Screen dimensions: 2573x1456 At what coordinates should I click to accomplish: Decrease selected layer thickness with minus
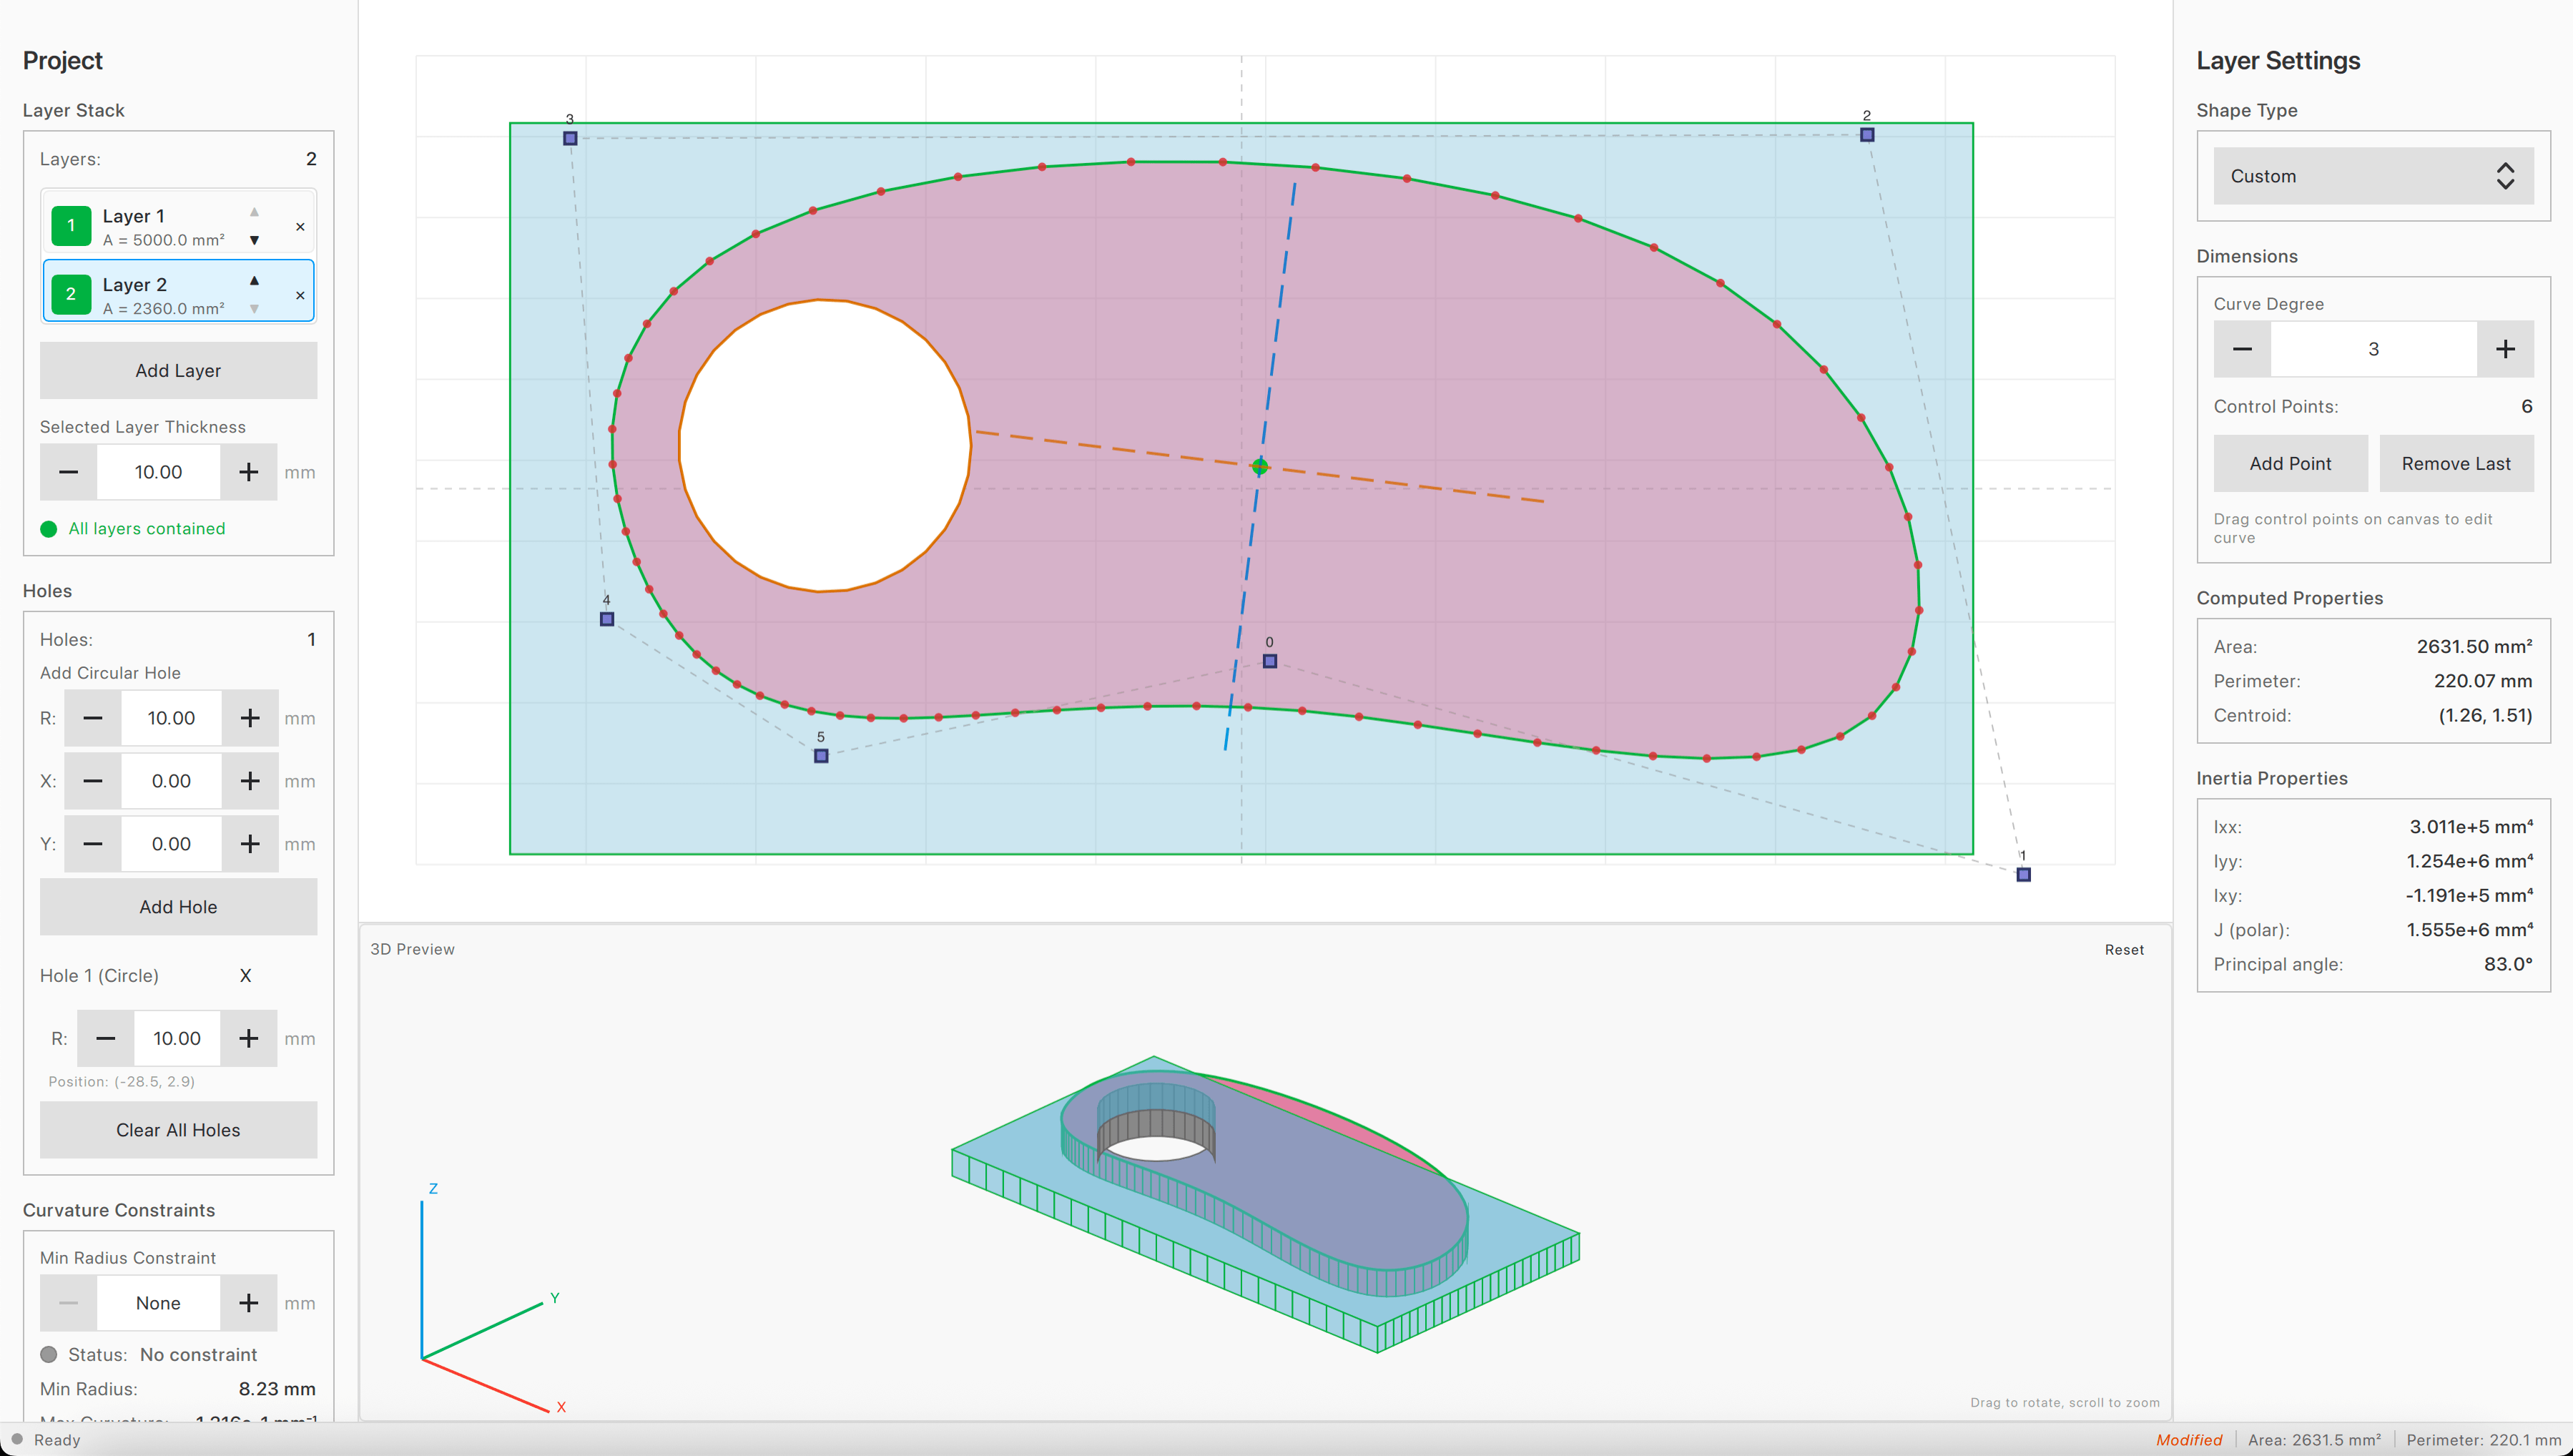(x=68, y=472)
